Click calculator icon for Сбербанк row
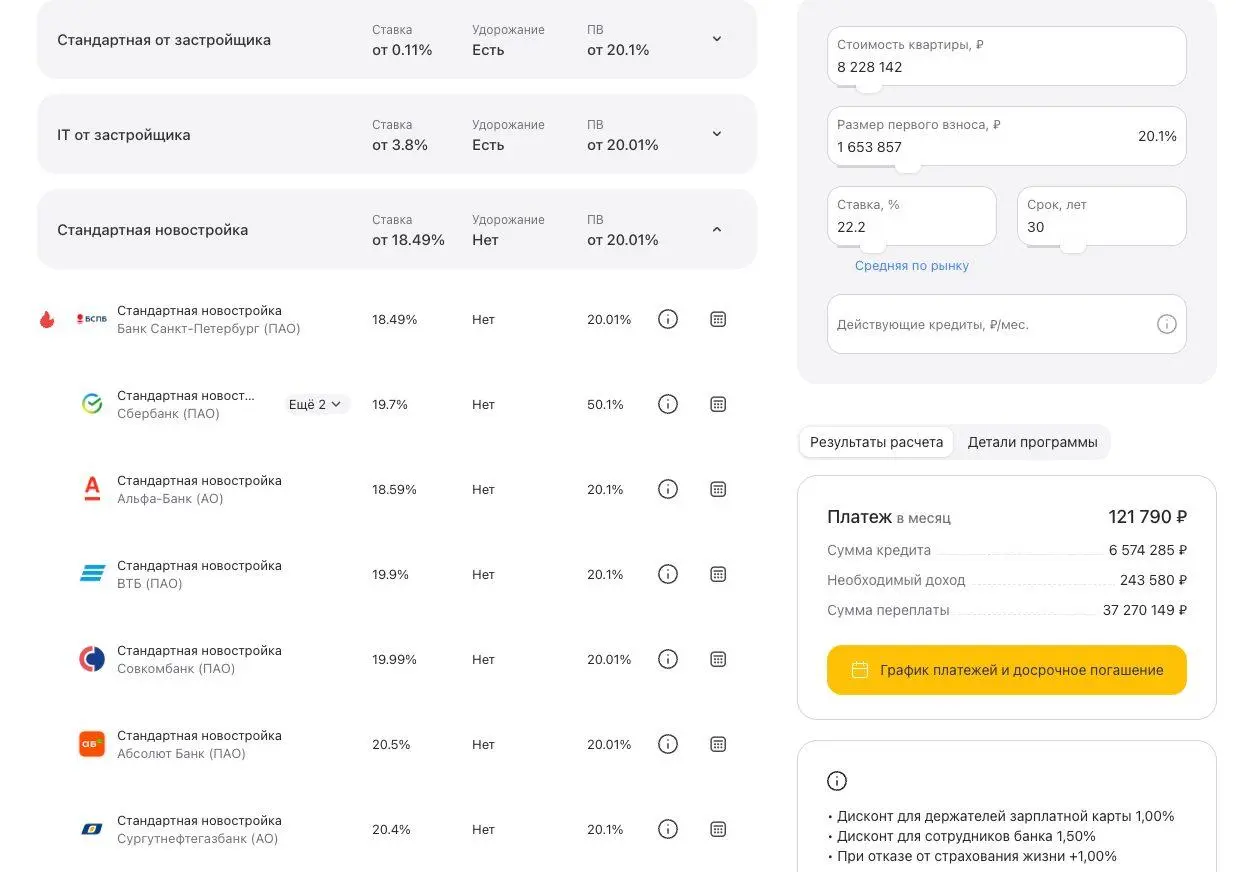Screen dimensions: 1240x872 [717, 405]
